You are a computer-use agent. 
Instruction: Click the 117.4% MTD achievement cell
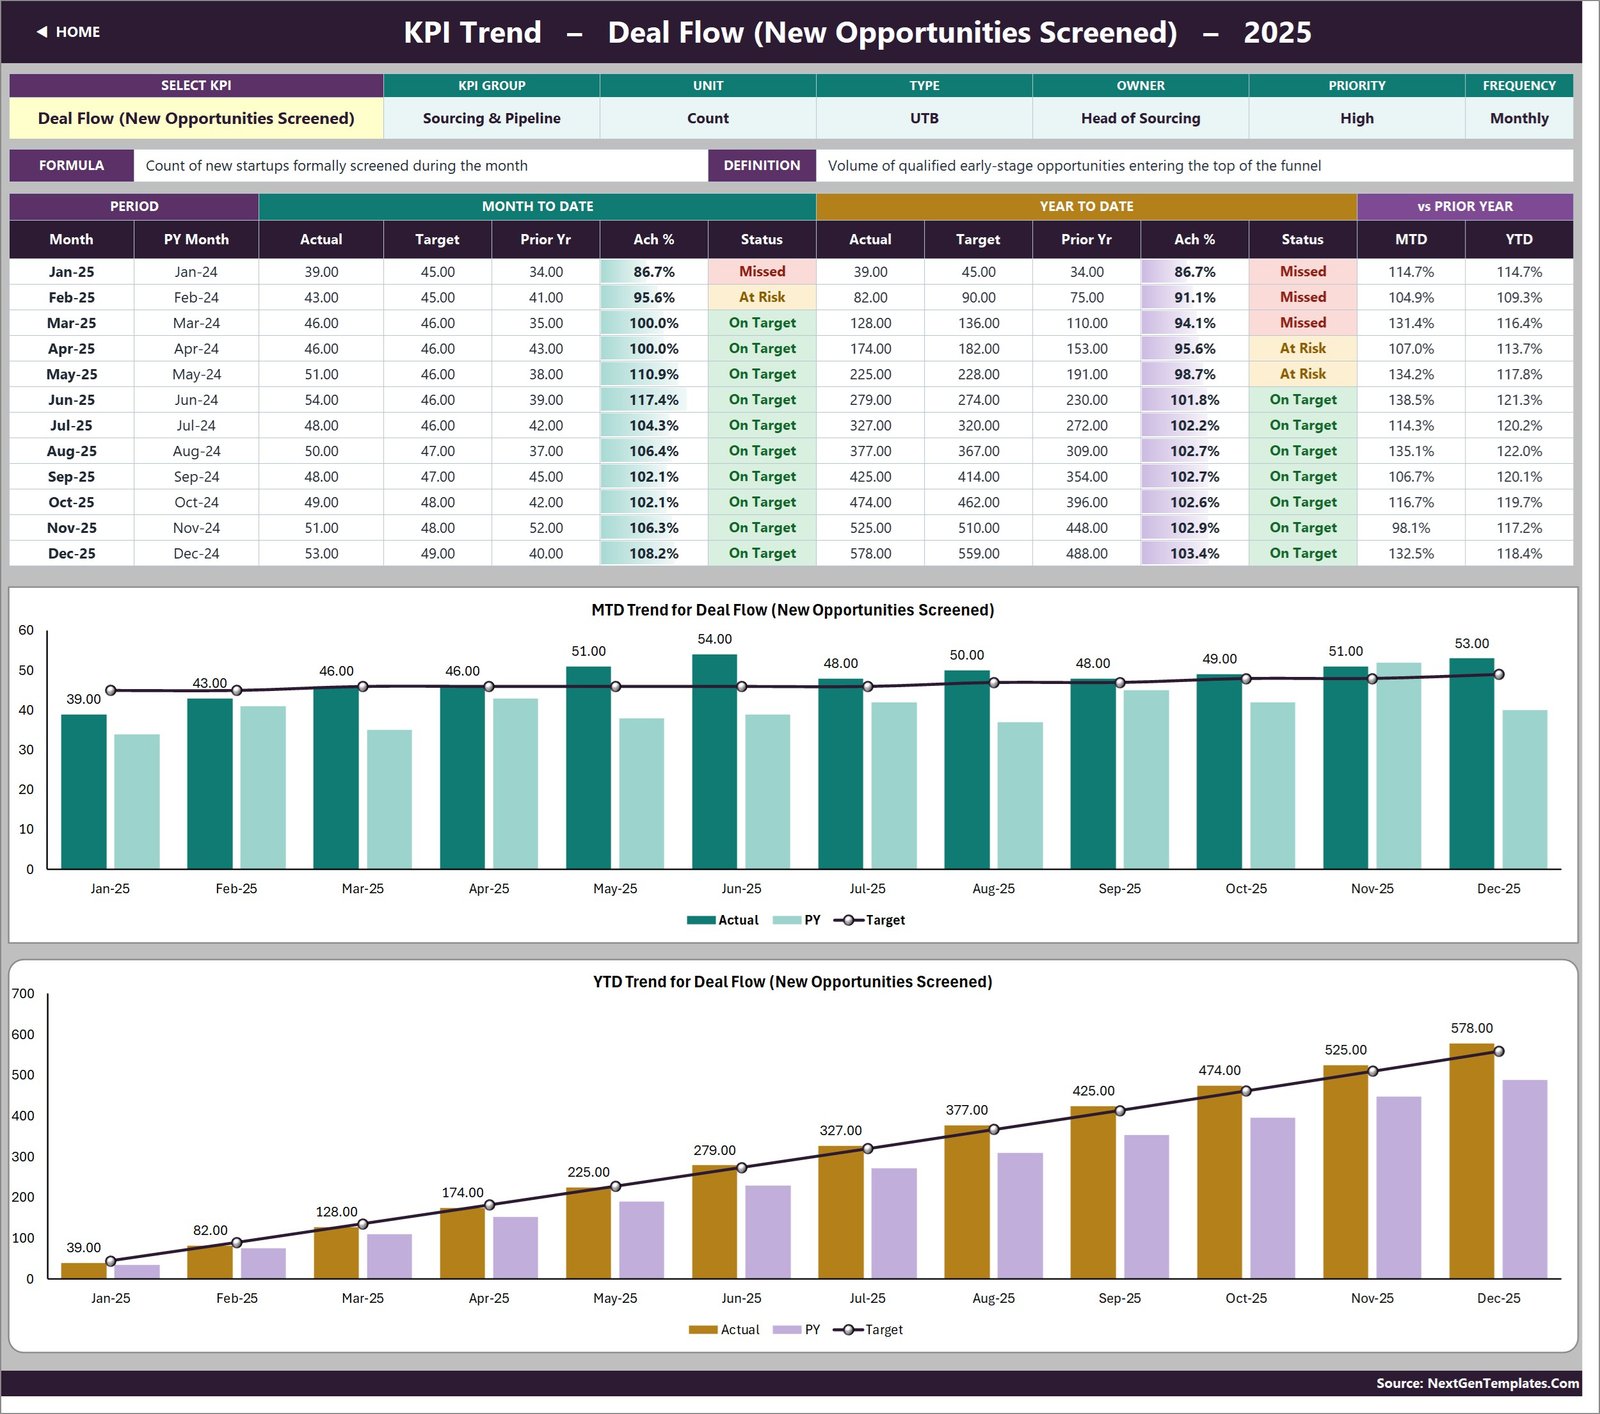[x=654, y=400]
